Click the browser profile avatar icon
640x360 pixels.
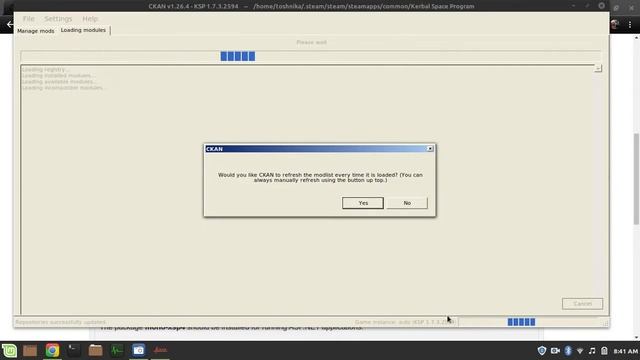tap(615, 24)
